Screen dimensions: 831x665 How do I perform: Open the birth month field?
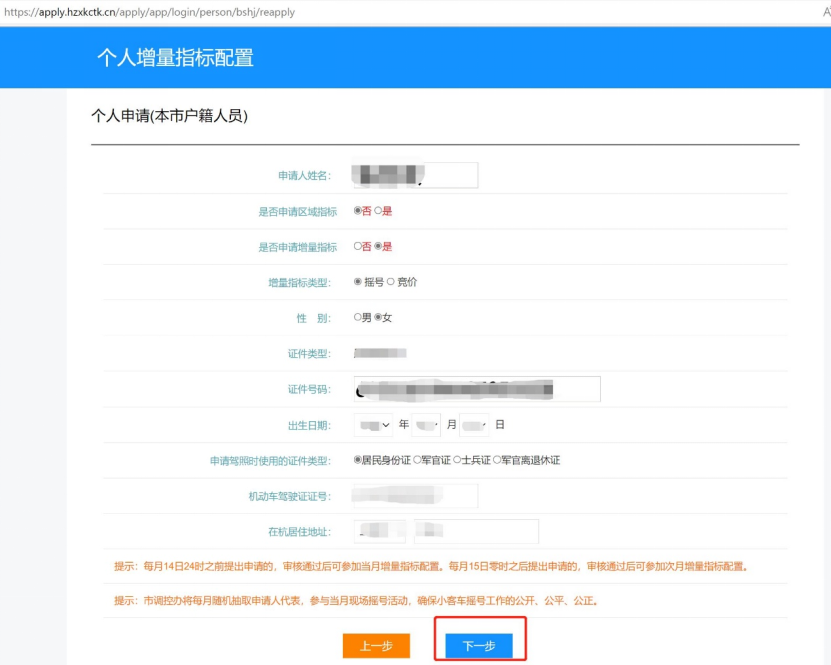click(426, 425)
